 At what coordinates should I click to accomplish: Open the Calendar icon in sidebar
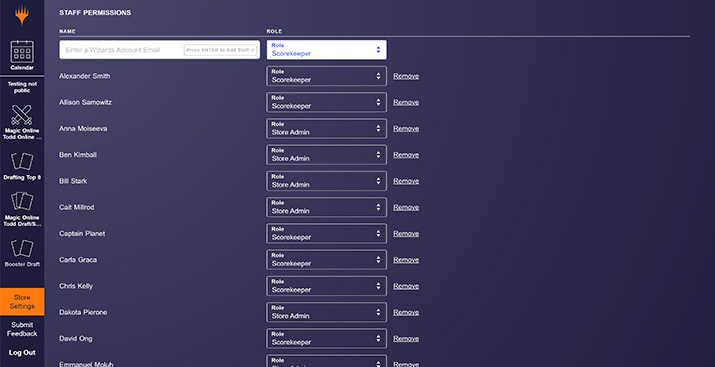pos(22,52)
